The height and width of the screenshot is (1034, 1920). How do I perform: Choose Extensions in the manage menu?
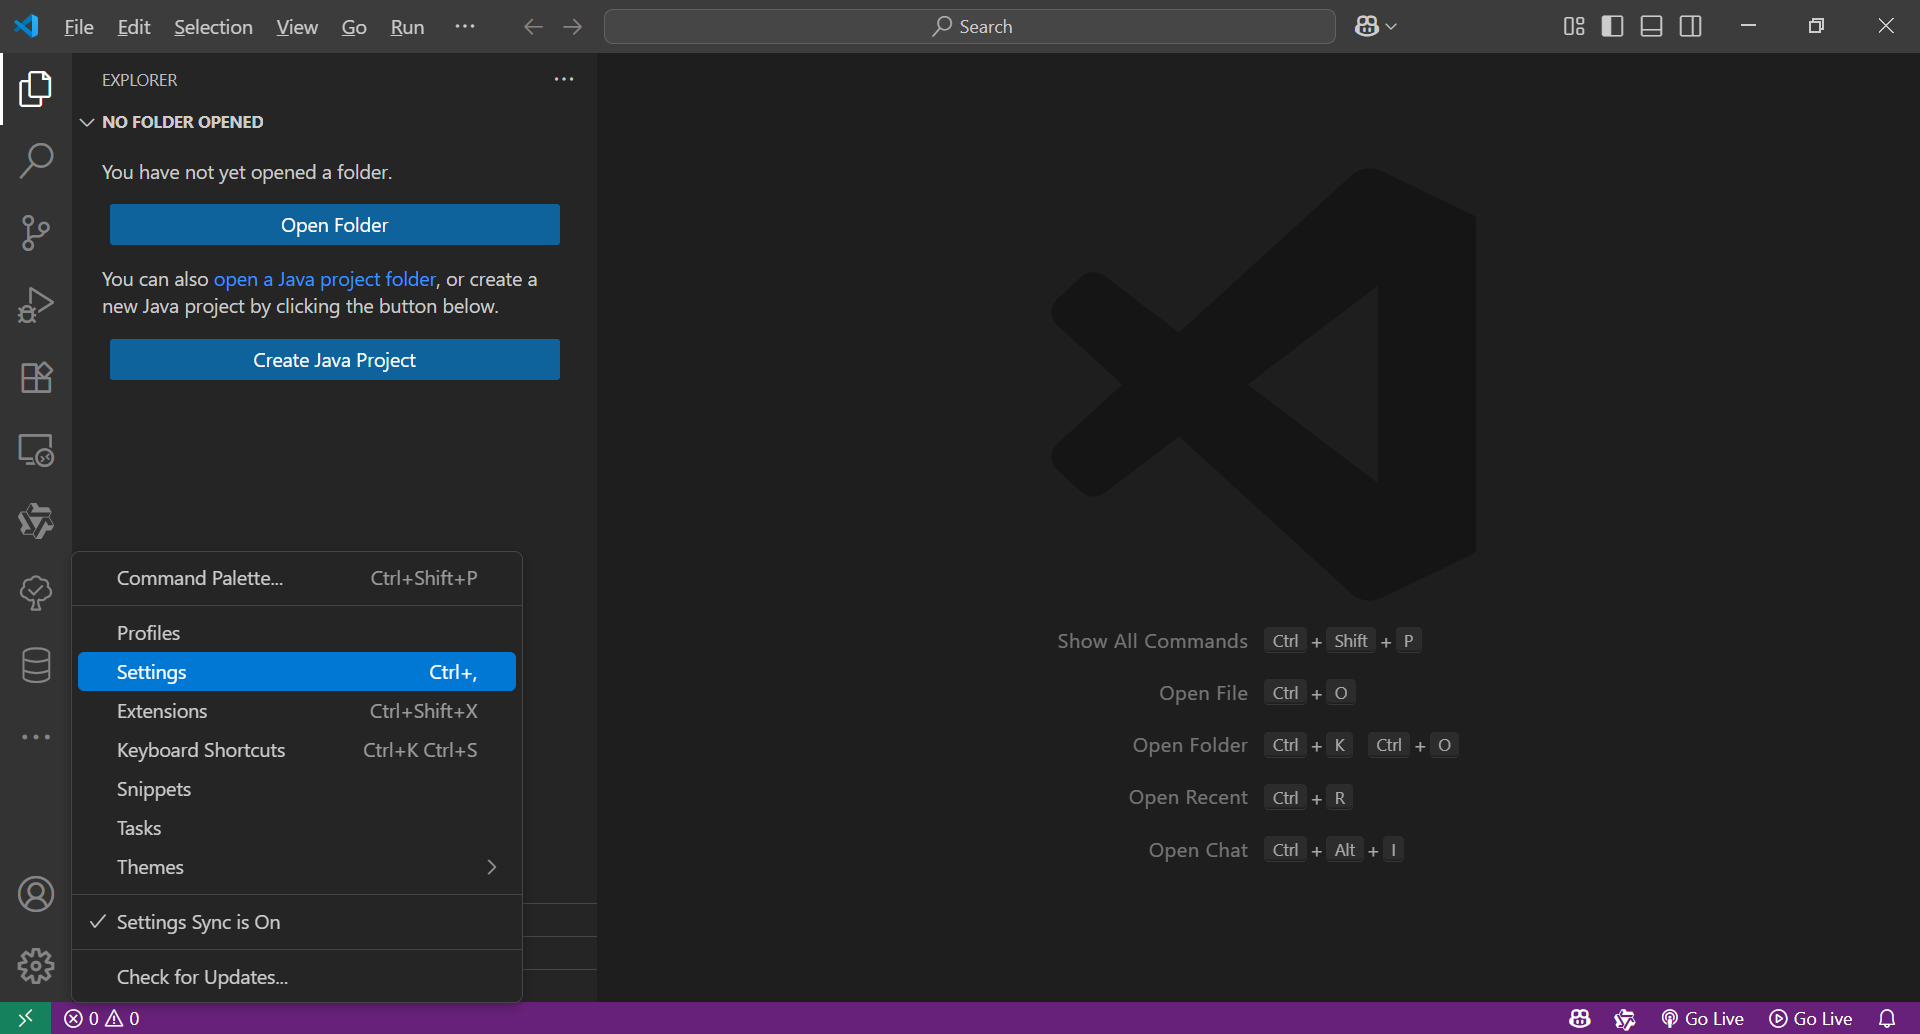tap(297, 711)
